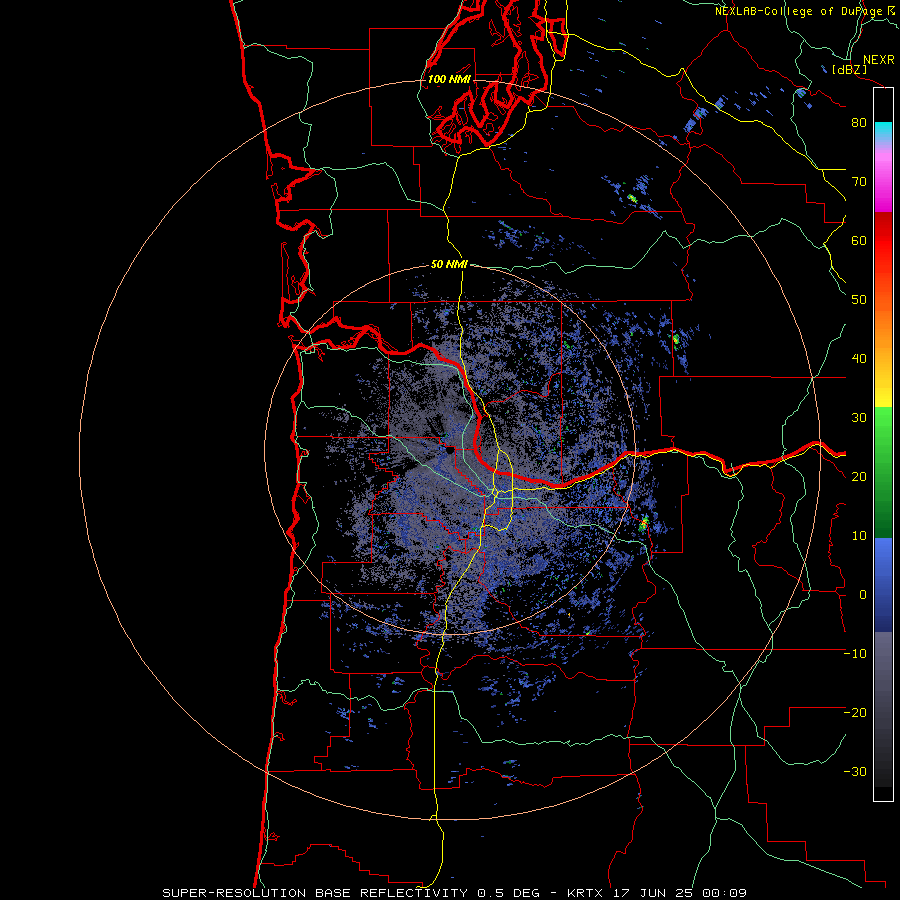Click the SUPER-RESOLUTION BASE REFLECTIVITY caption text
The image size is (900, 900).
point(315,893)
